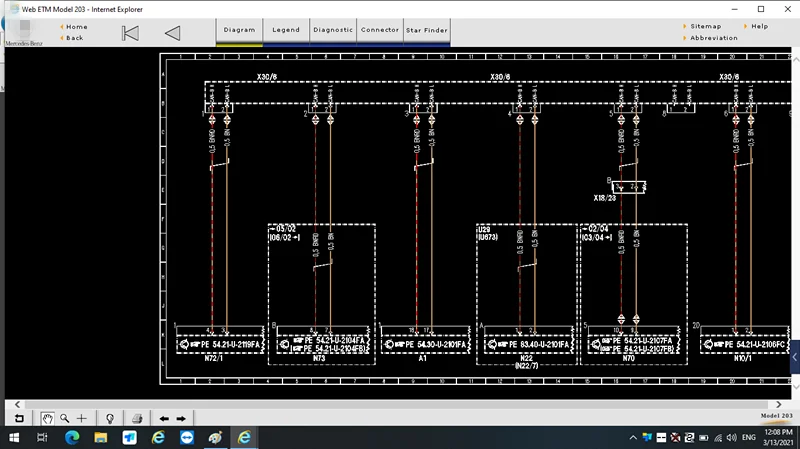
Task: Expand the side panel chevron at right edge
Action: click(794, 358)
